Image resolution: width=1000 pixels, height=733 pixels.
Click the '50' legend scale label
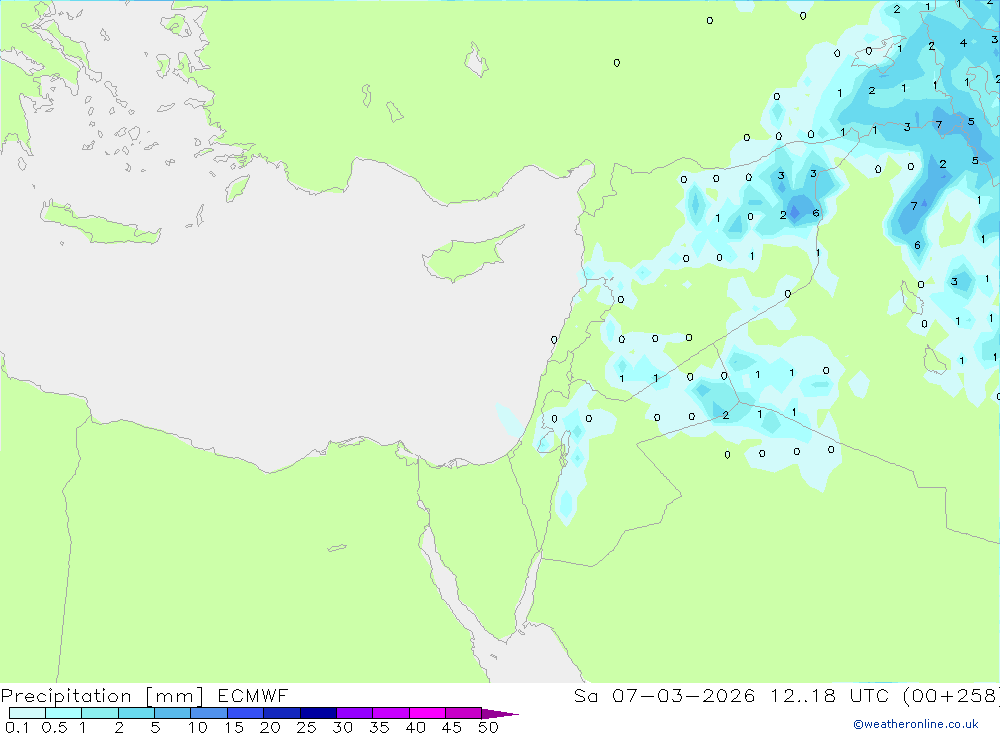coord(489,727)
